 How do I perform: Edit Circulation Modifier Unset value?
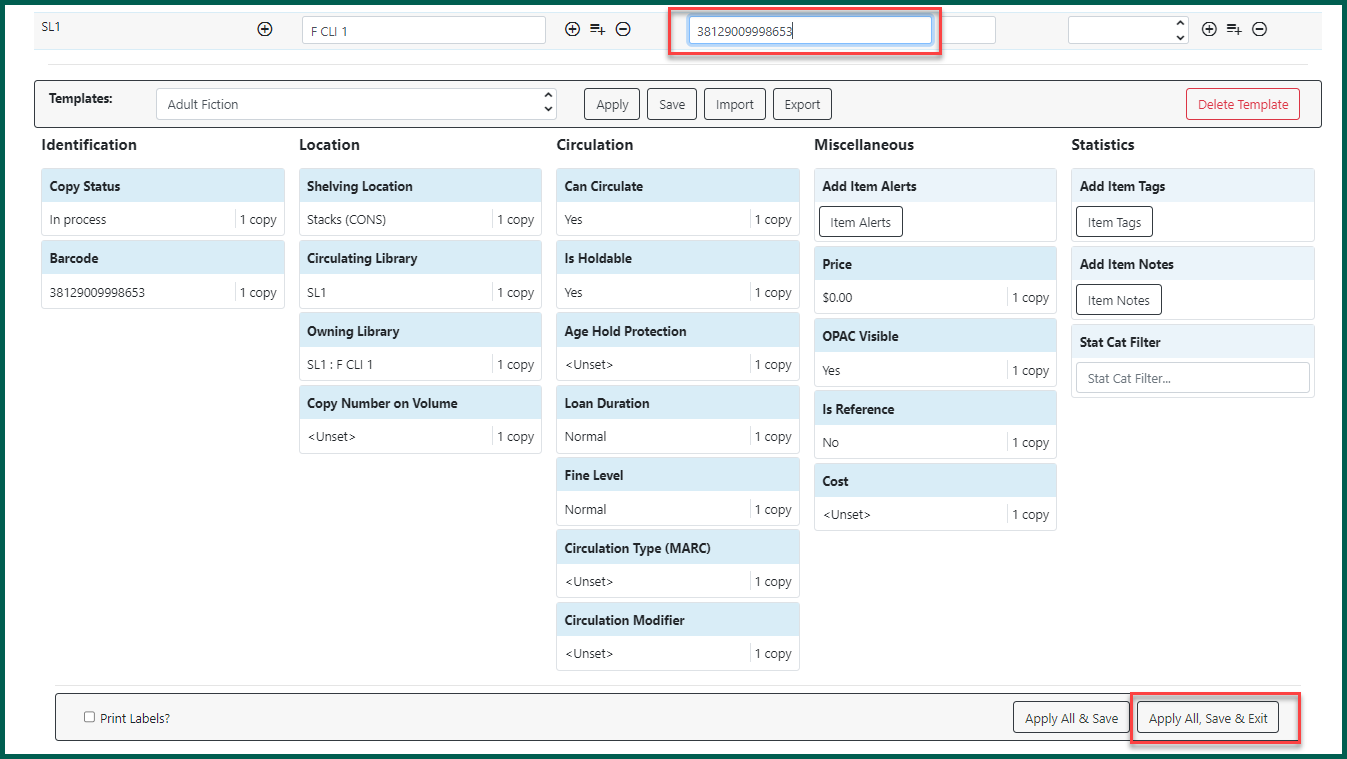[x=678, y=653]
